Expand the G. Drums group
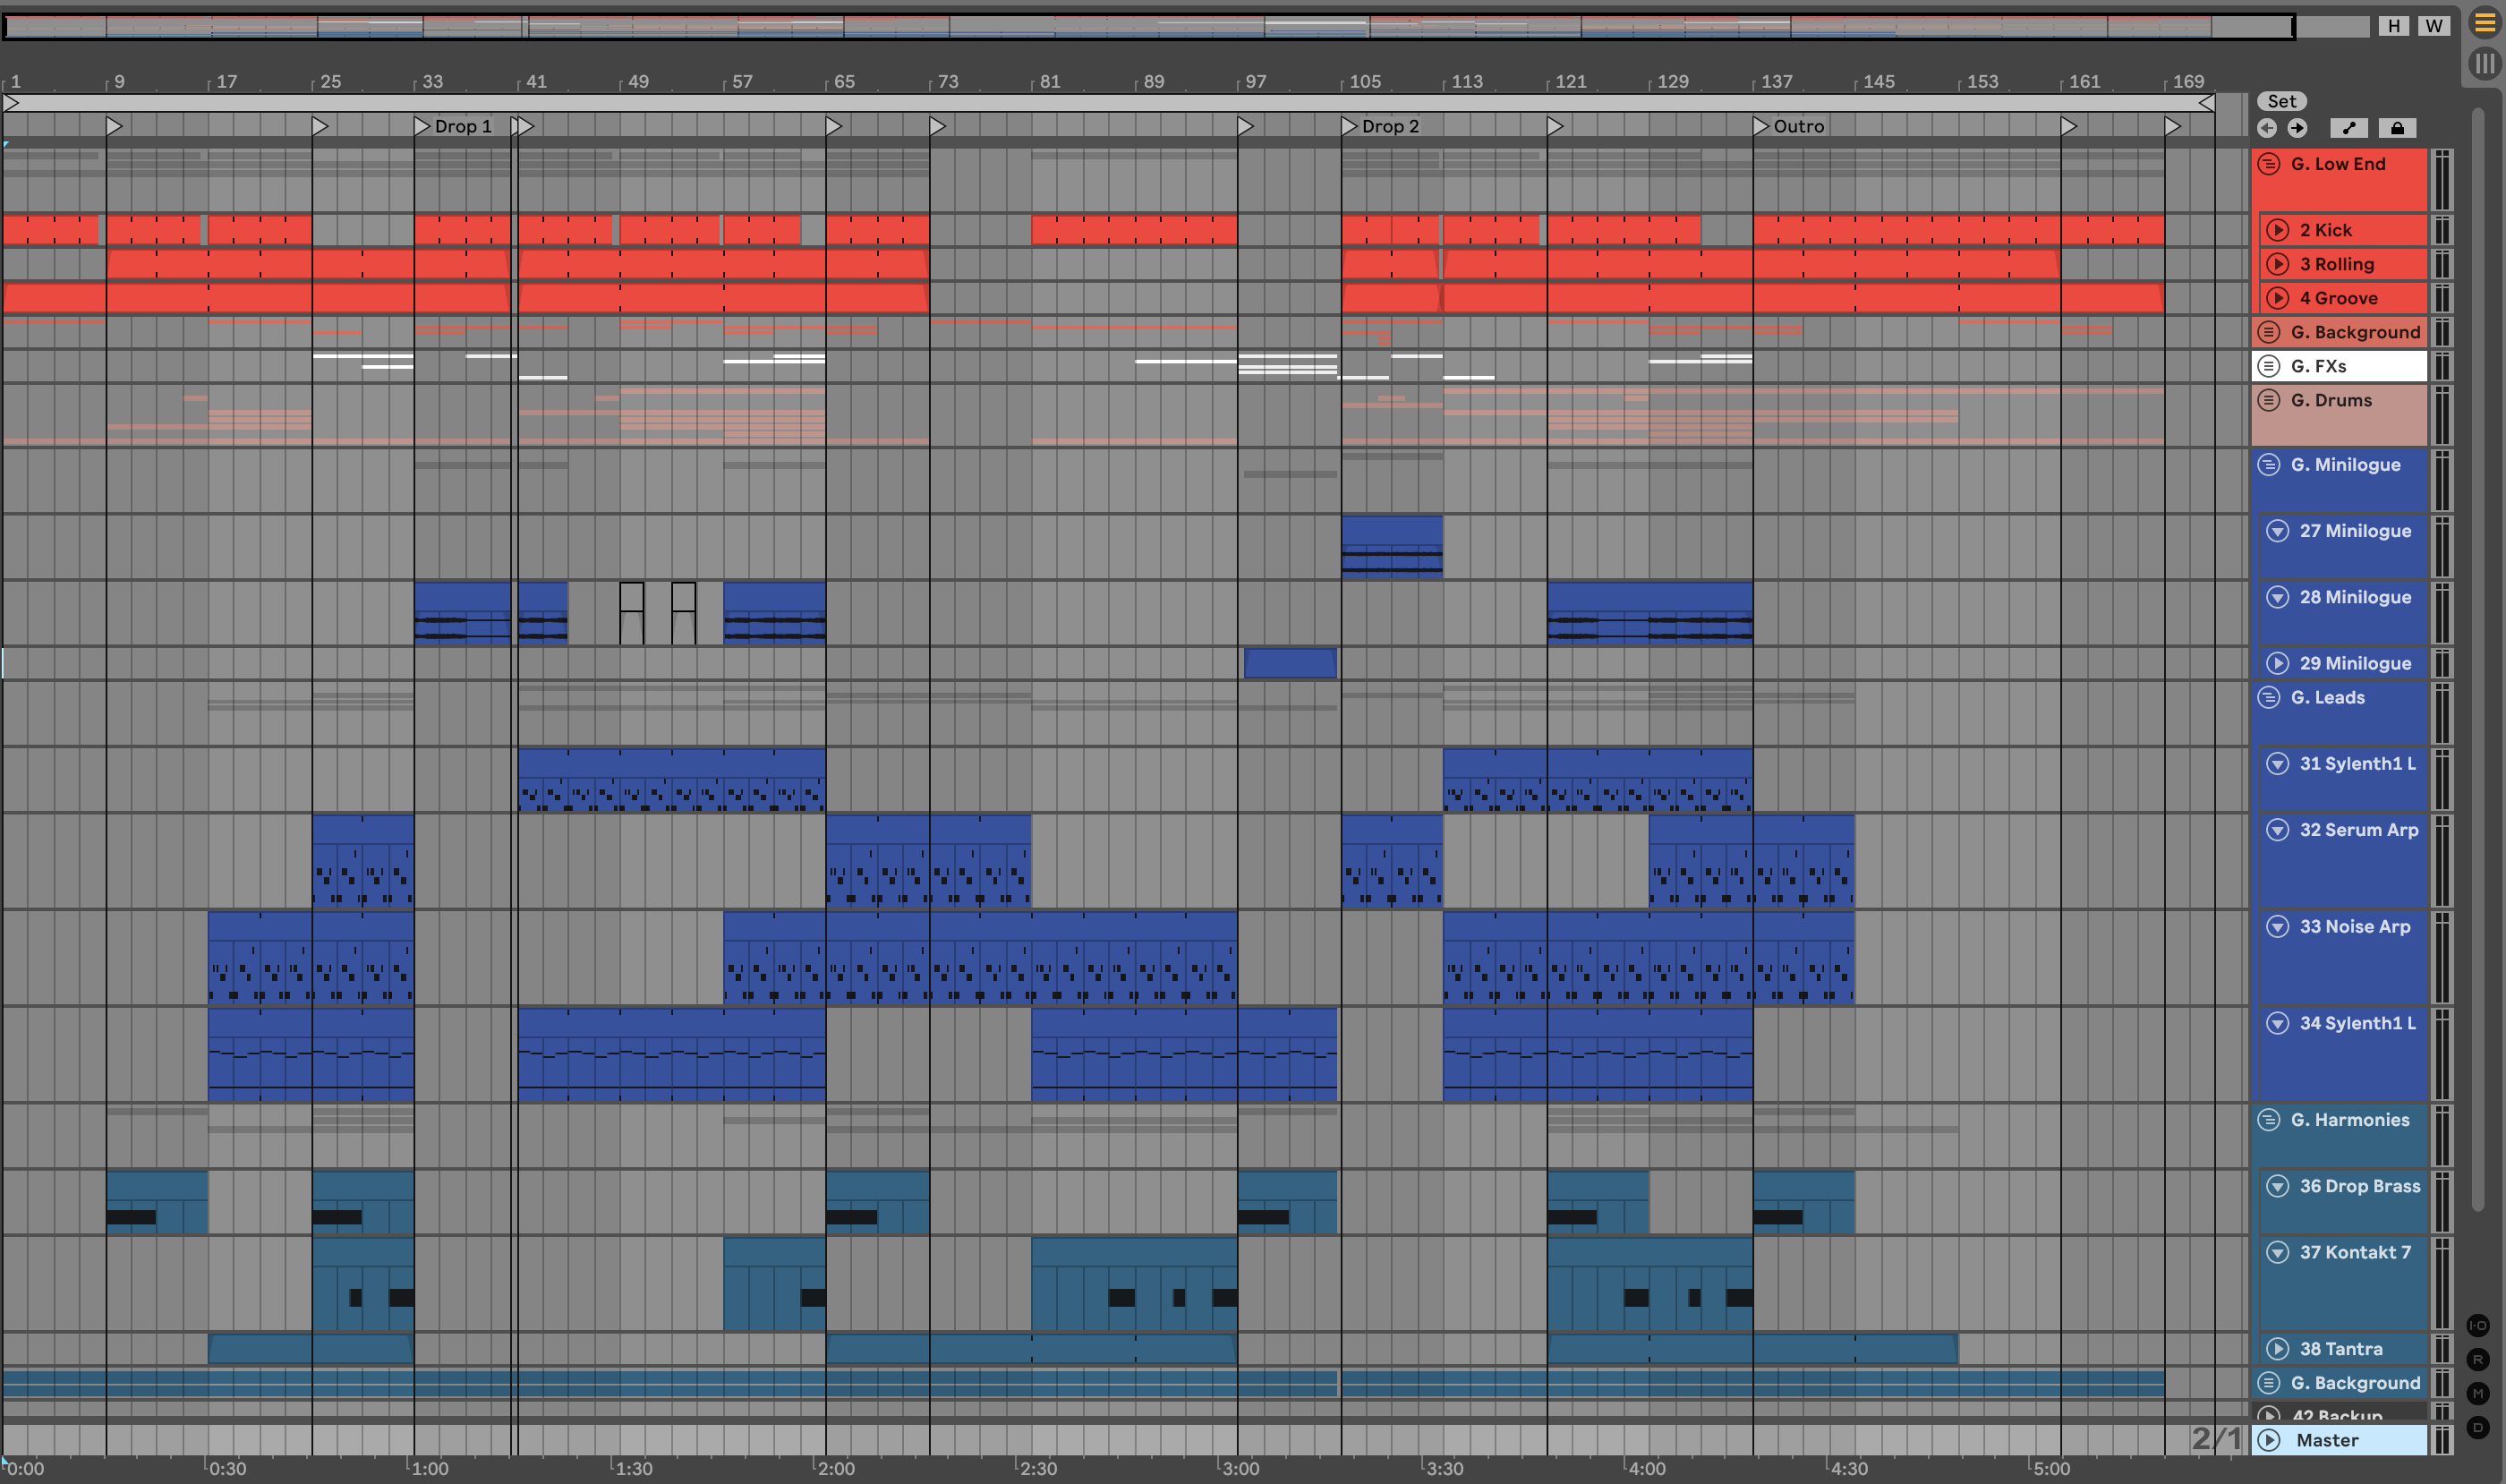 click(2269, 400)
